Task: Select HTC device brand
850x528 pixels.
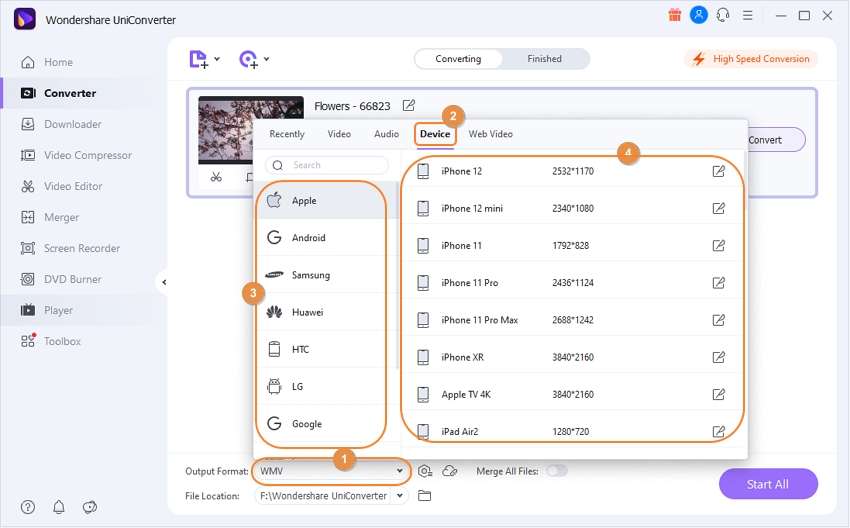Action: (326, 349)
